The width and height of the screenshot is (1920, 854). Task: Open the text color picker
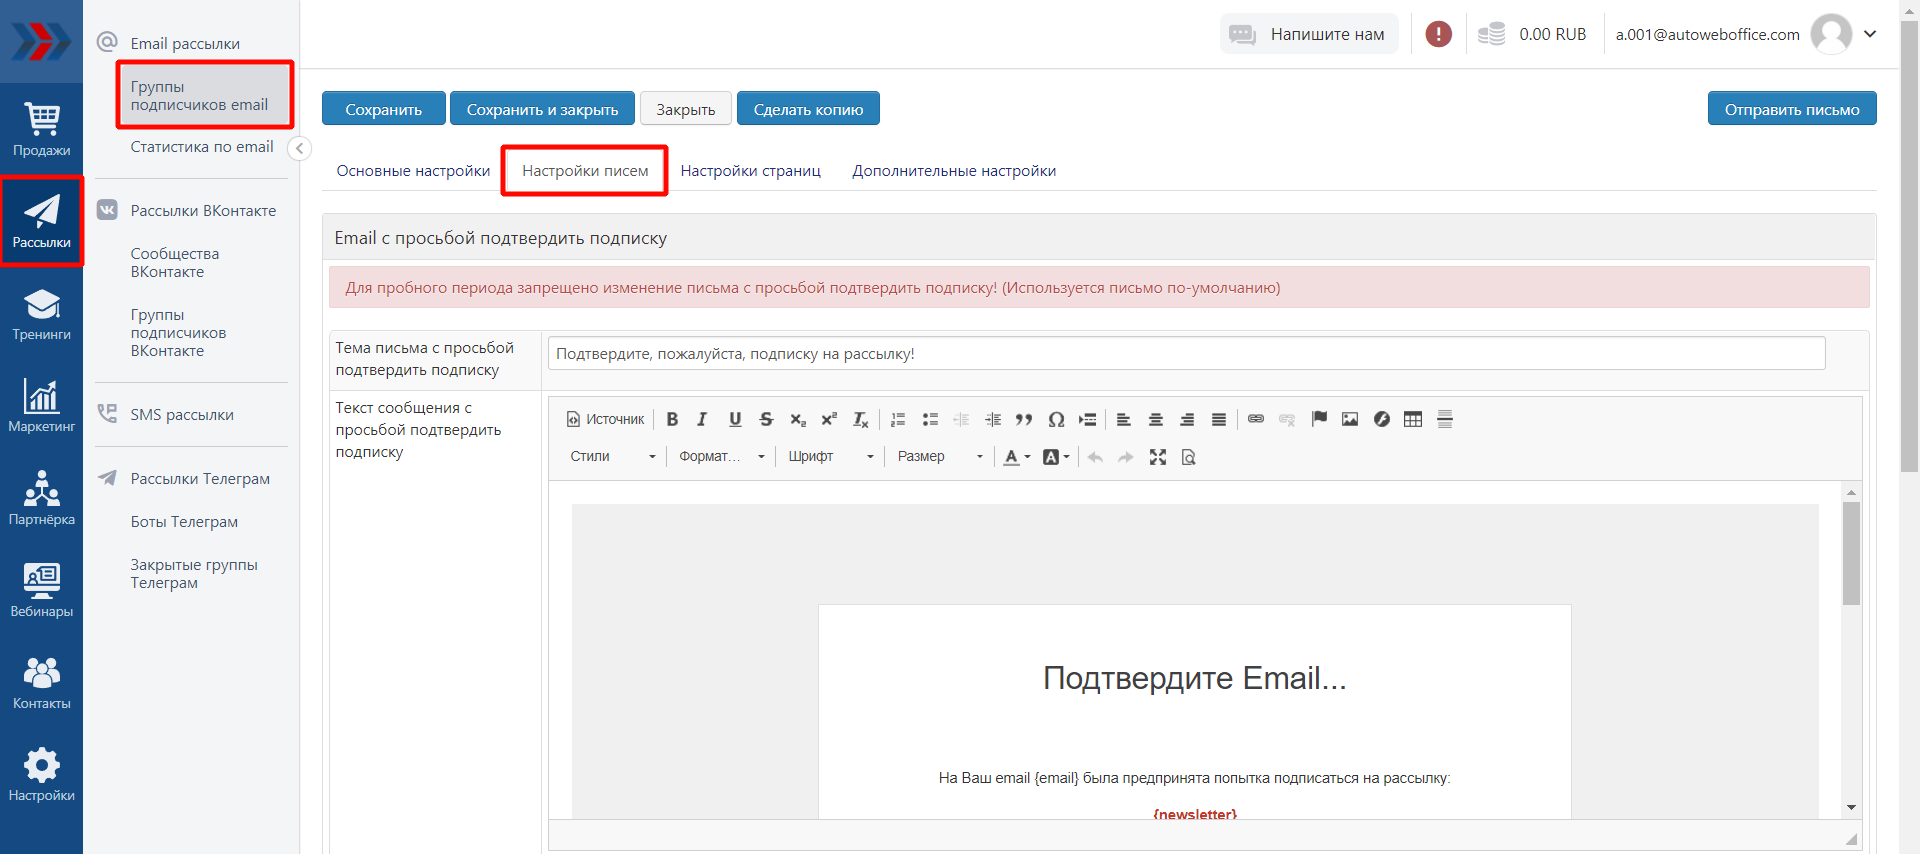(x=1016, y=457)
